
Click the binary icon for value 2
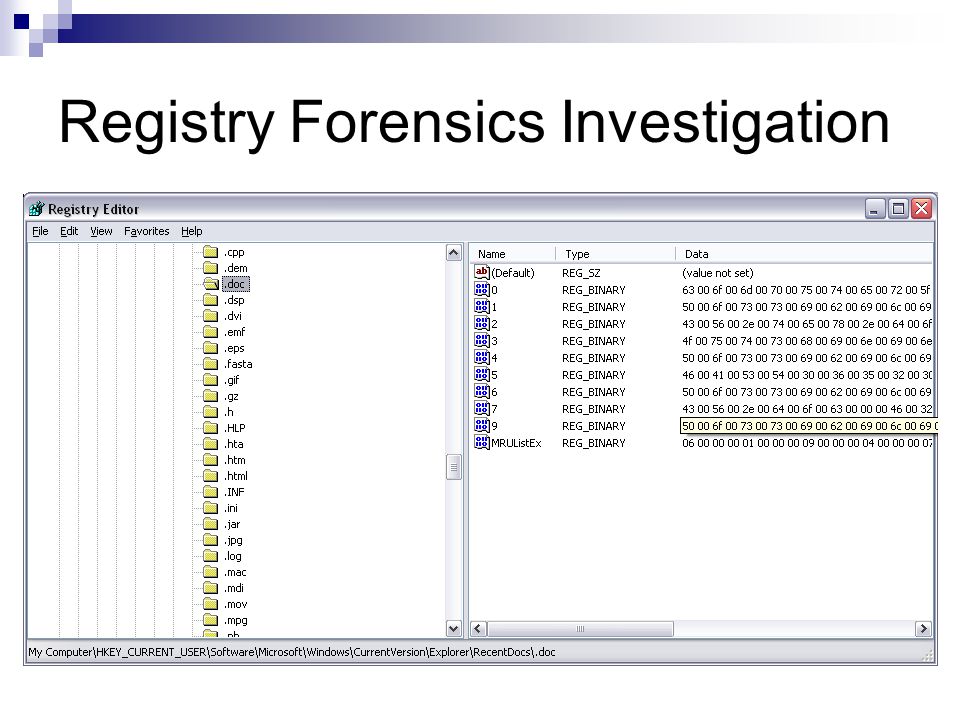482,323
